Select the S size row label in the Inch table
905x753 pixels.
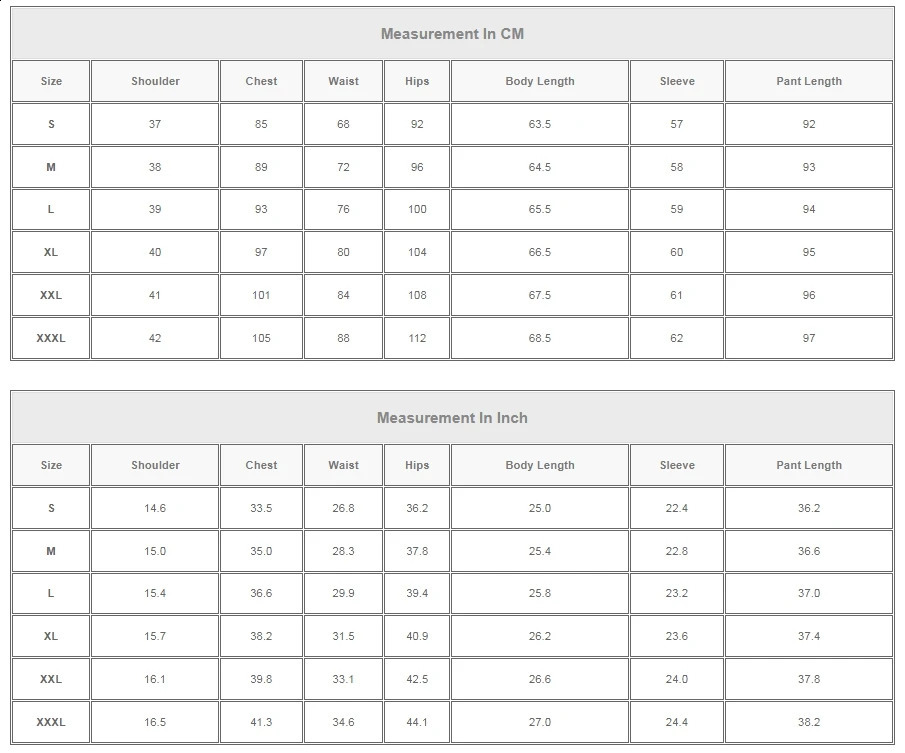pos(51,508)
